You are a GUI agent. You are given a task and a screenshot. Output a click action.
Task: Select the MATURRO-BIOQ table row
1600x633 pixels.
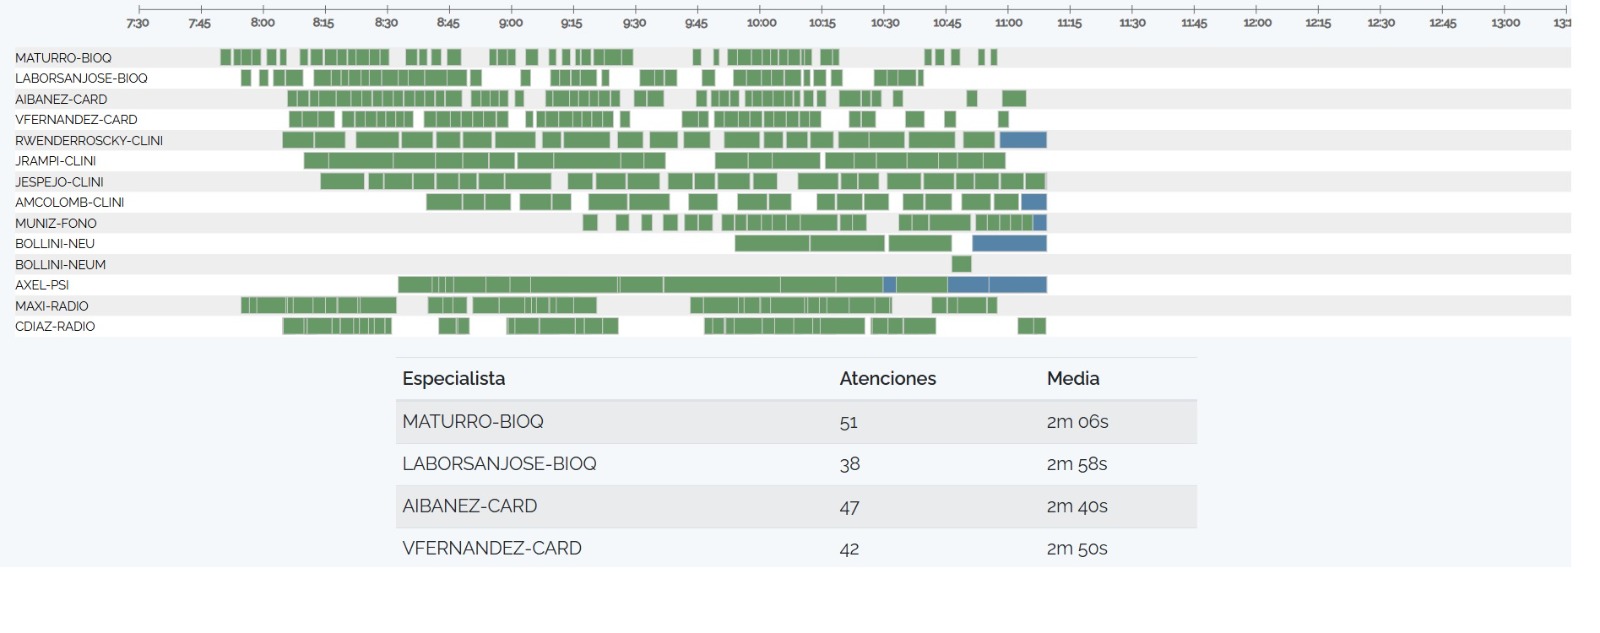pos(796,422)
